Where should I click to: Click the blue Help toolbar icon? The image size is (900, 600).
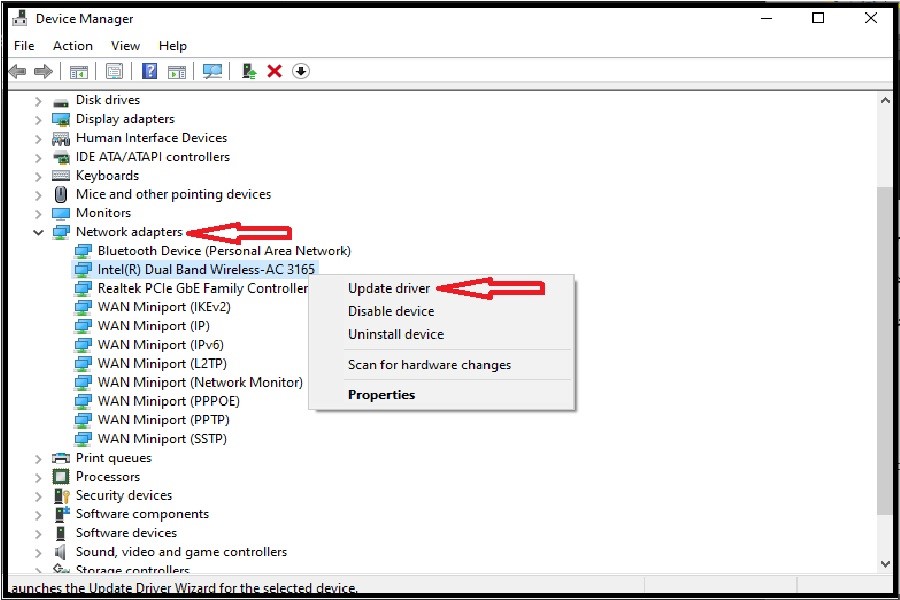click(x=149, y=71)
